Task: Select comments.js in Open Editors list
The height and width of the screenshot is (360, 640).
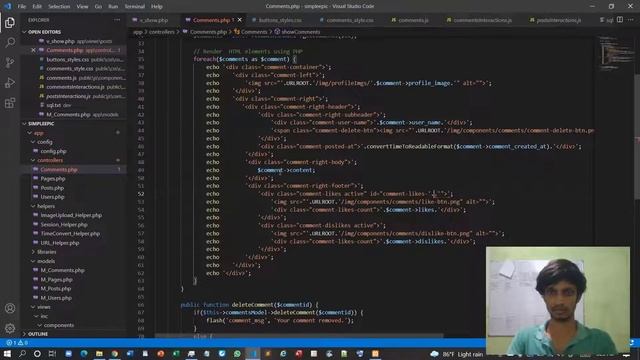Action: pos(61,78)
